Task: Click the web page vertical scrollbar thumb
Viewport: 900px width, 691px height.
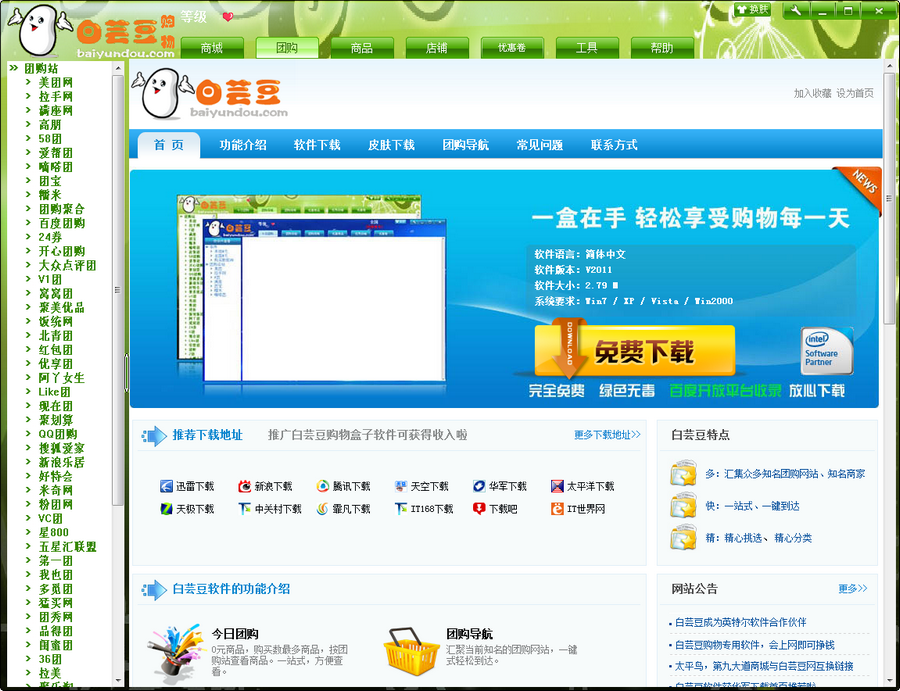Action: pyautogui.click(x=889, y=199)
